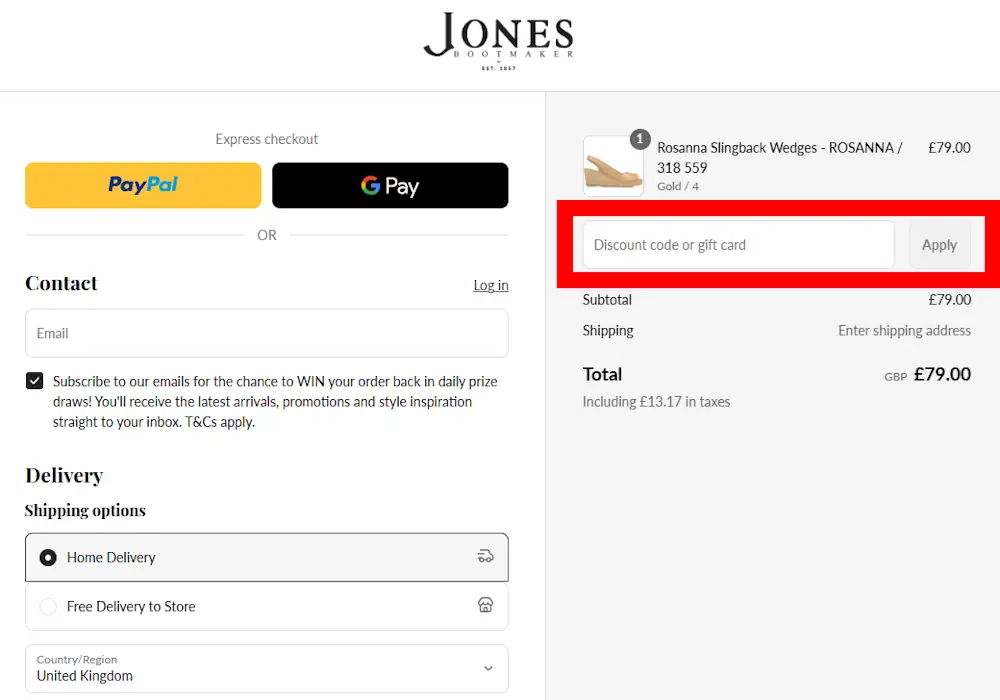Click the chevron on the United Kingdom selector
This screenshot has width=1000, height=700.
pyautogui.click(x=488, y=668)
